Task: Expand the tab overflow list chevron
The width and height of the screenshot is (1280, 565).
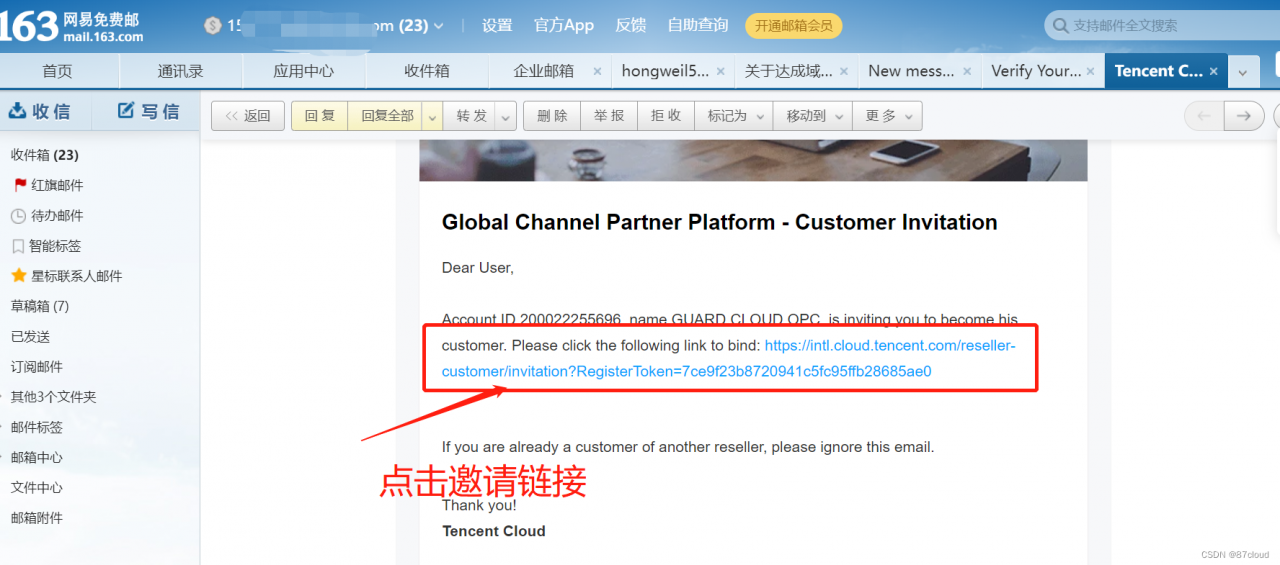Action: tap(1242, 72)
